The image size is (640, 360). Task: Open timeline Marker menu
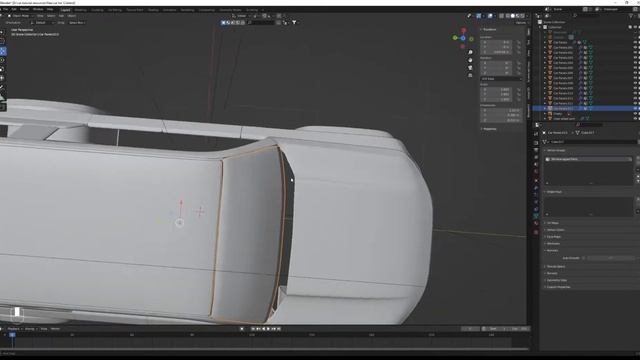click(x=55, y=329)
